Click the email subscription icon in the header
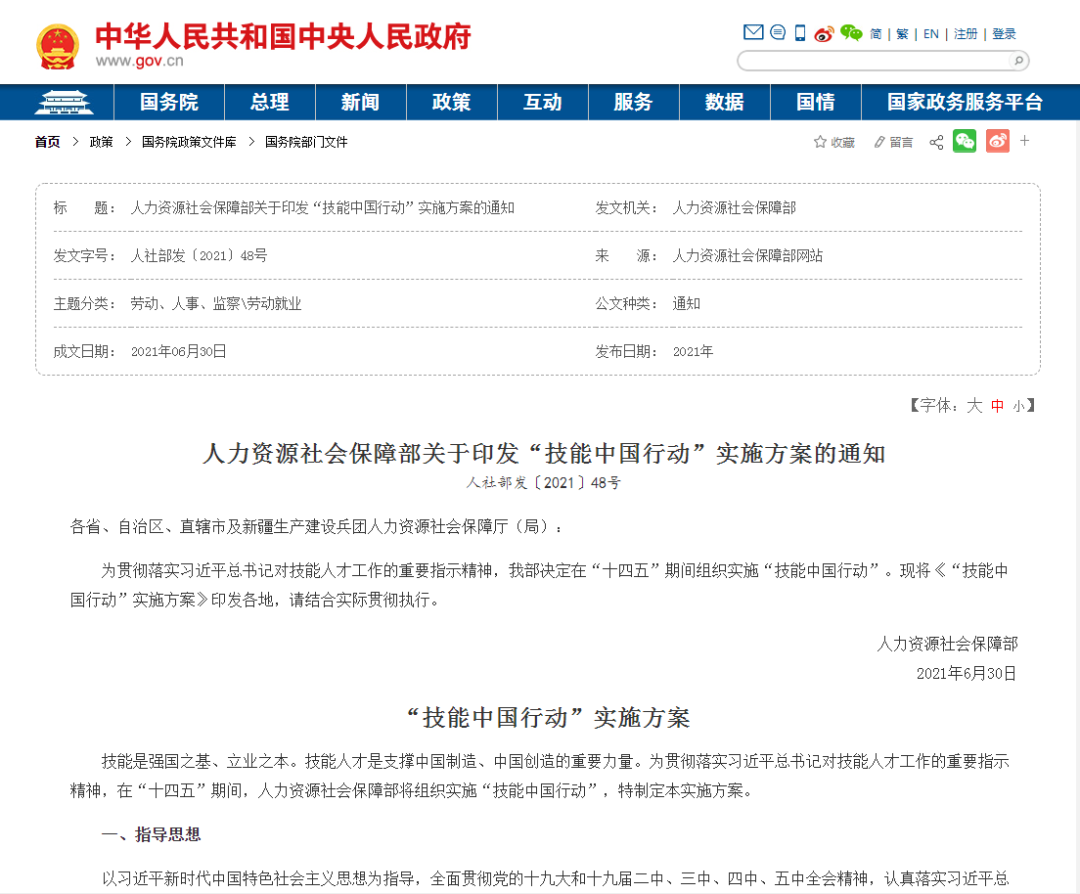Screen dimensions: 1080x894 pos(753,32)
